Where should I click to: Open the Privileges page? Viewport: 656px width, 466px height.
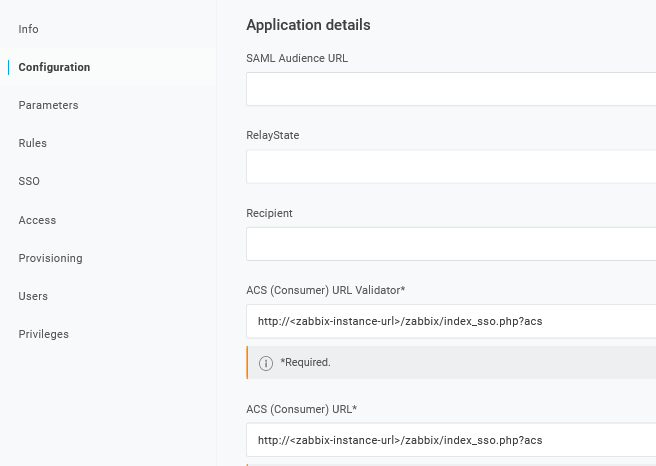tap(43, 334)
